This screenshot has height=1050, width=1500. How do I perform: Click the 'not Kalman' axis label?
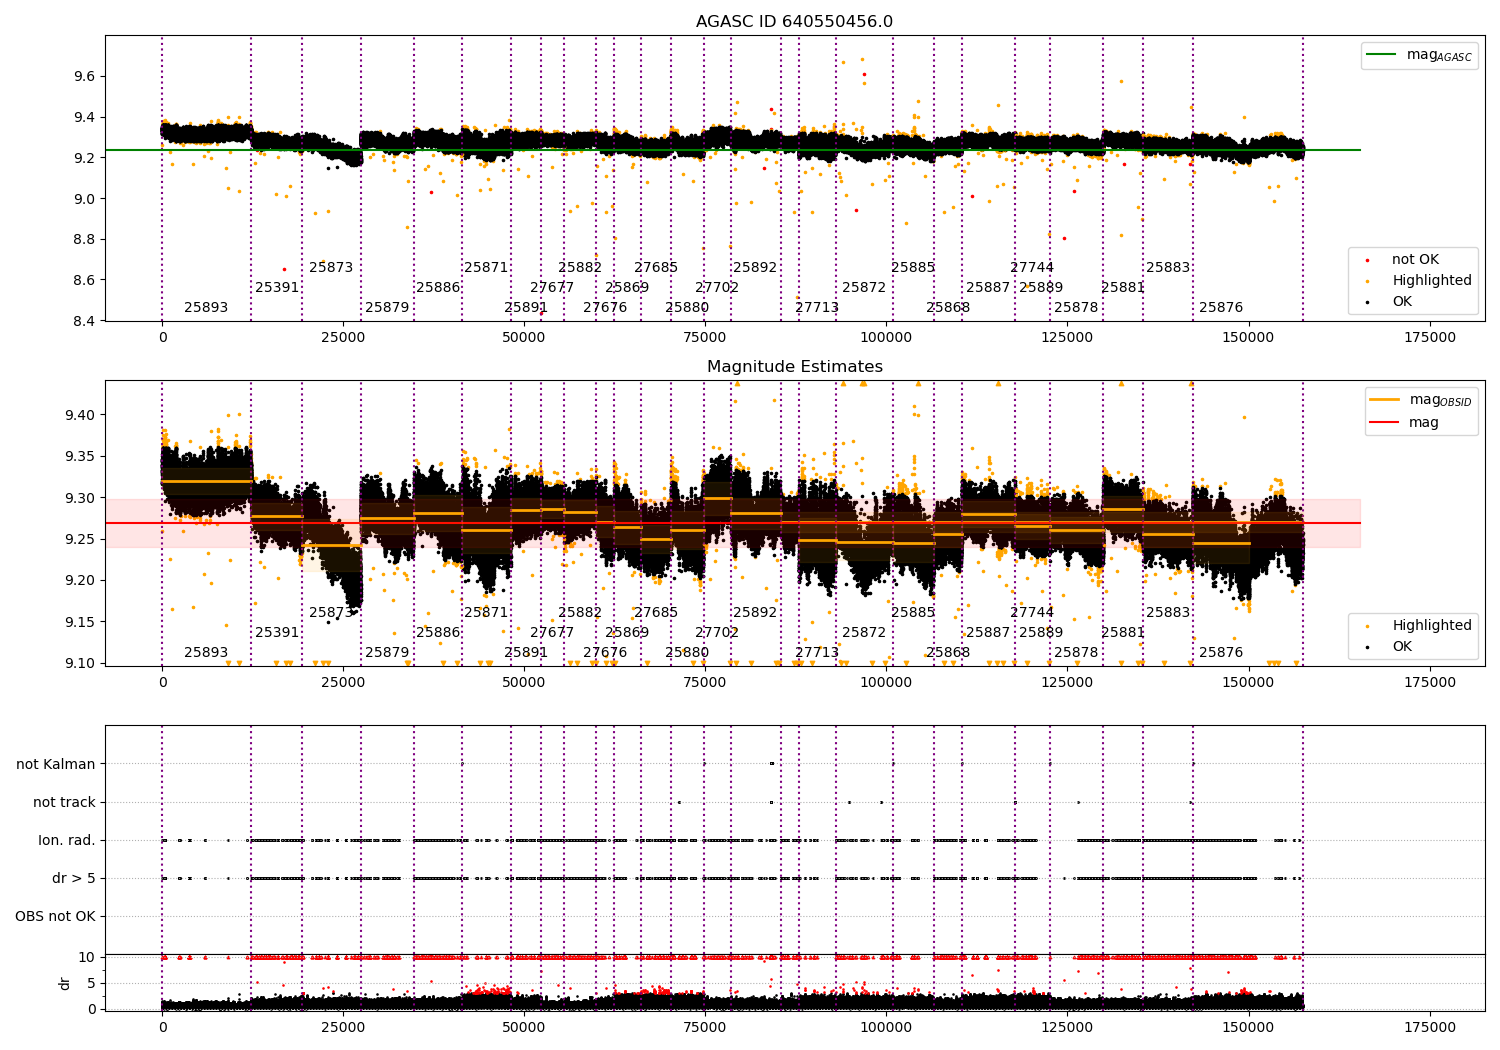[x=56, y=764]
